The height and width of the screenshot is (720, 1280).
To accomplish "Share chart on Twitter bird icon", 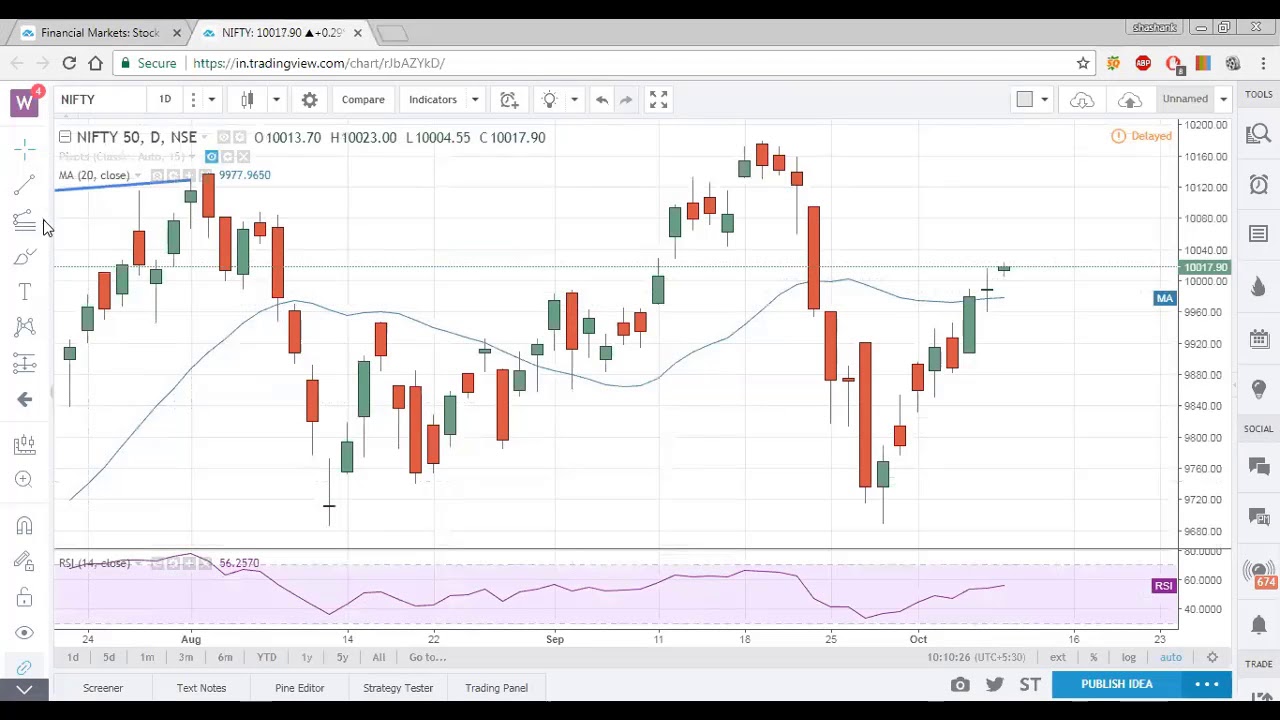I will tap(995, 685).
